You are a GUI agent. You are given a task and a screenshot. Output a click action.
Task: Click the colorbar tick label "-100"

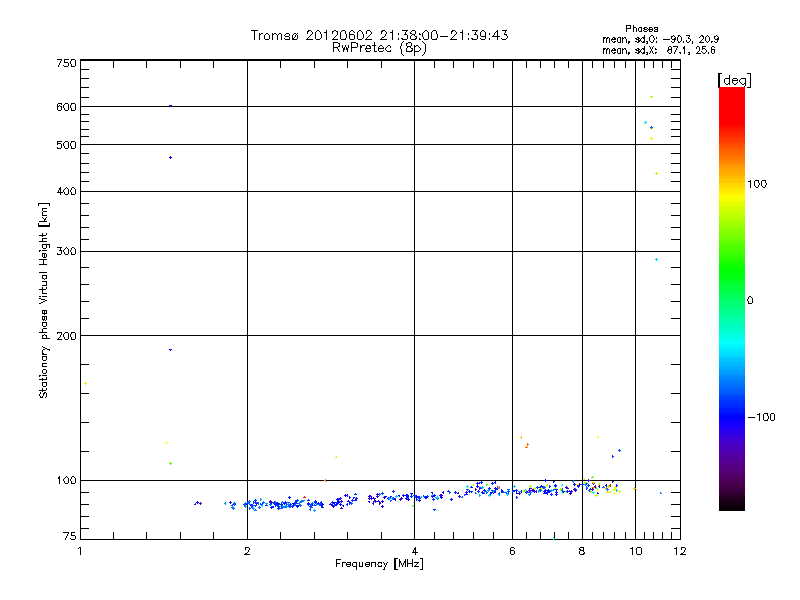pyautogui.click(x=761, y=417)
